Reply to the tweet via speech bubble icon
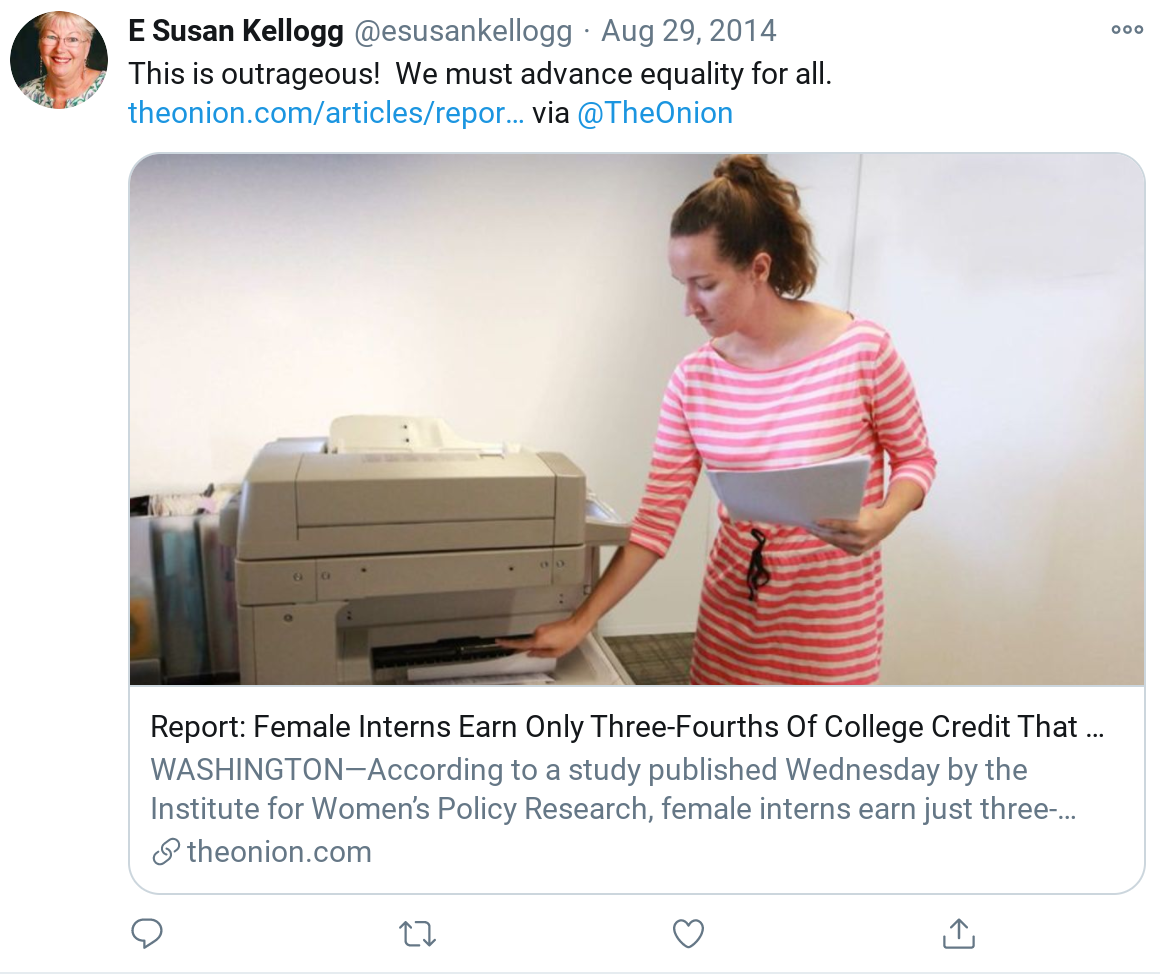 (x=147, y=934)
